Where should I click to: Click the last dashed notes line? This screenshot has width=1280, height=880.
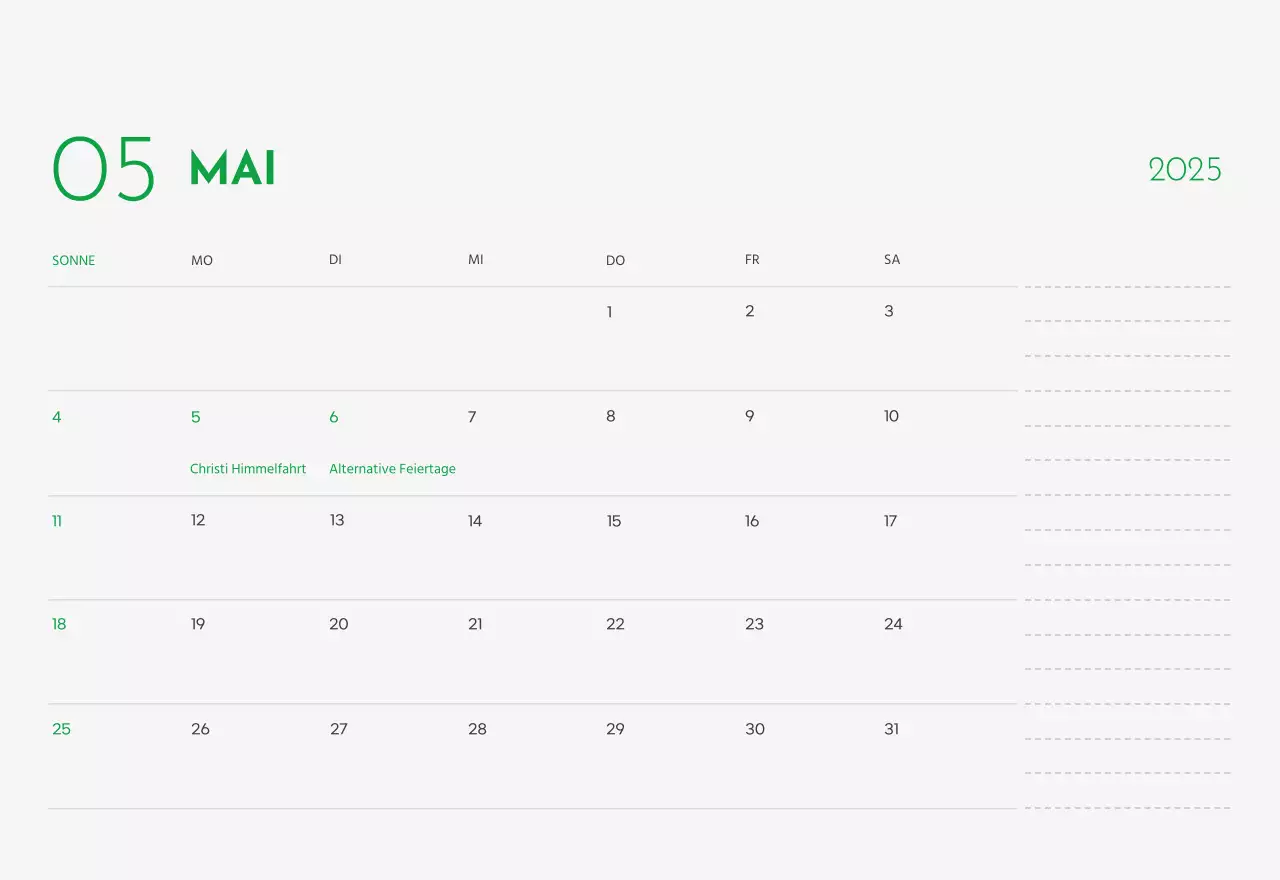(x=1127, y=807)
